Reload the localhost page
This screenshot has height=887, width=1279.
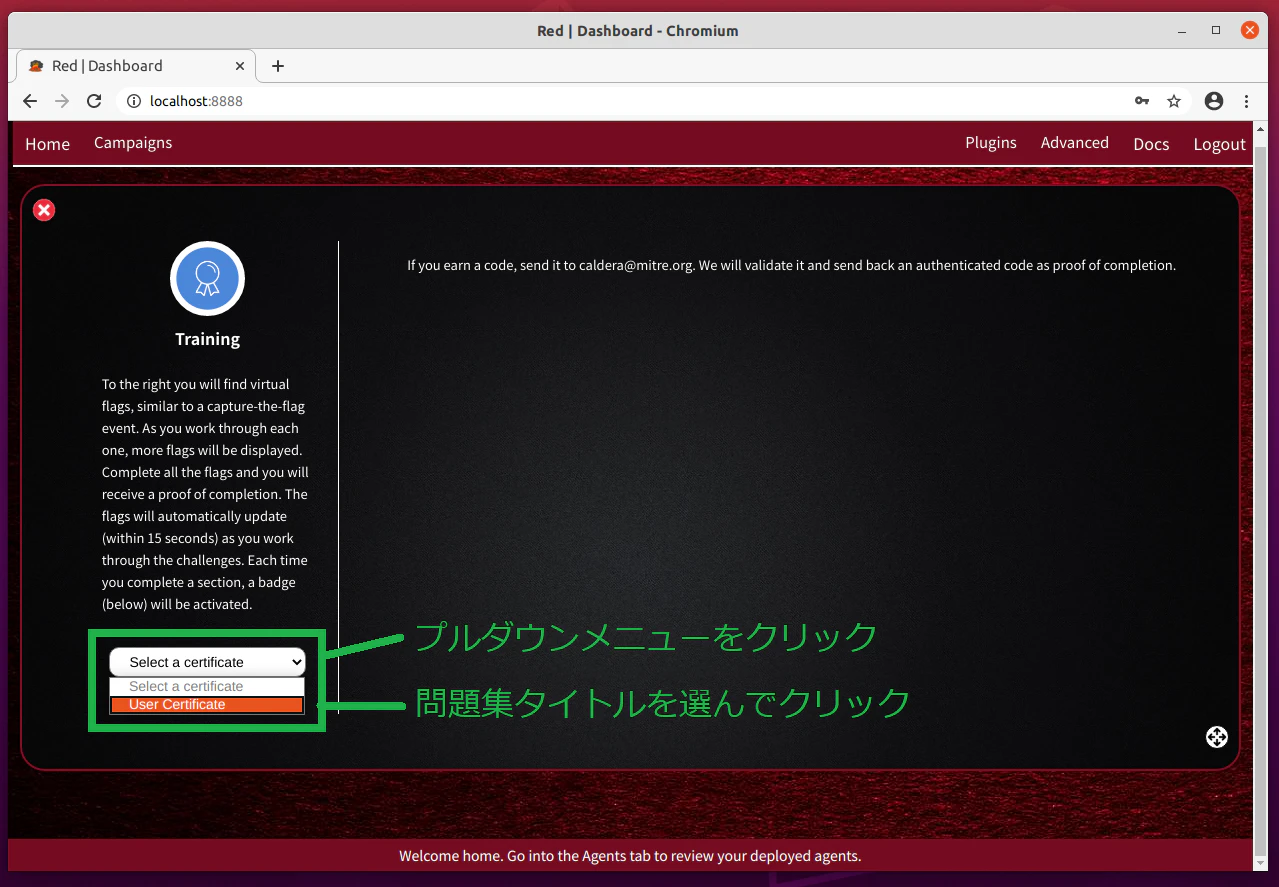tap(94, 101)
